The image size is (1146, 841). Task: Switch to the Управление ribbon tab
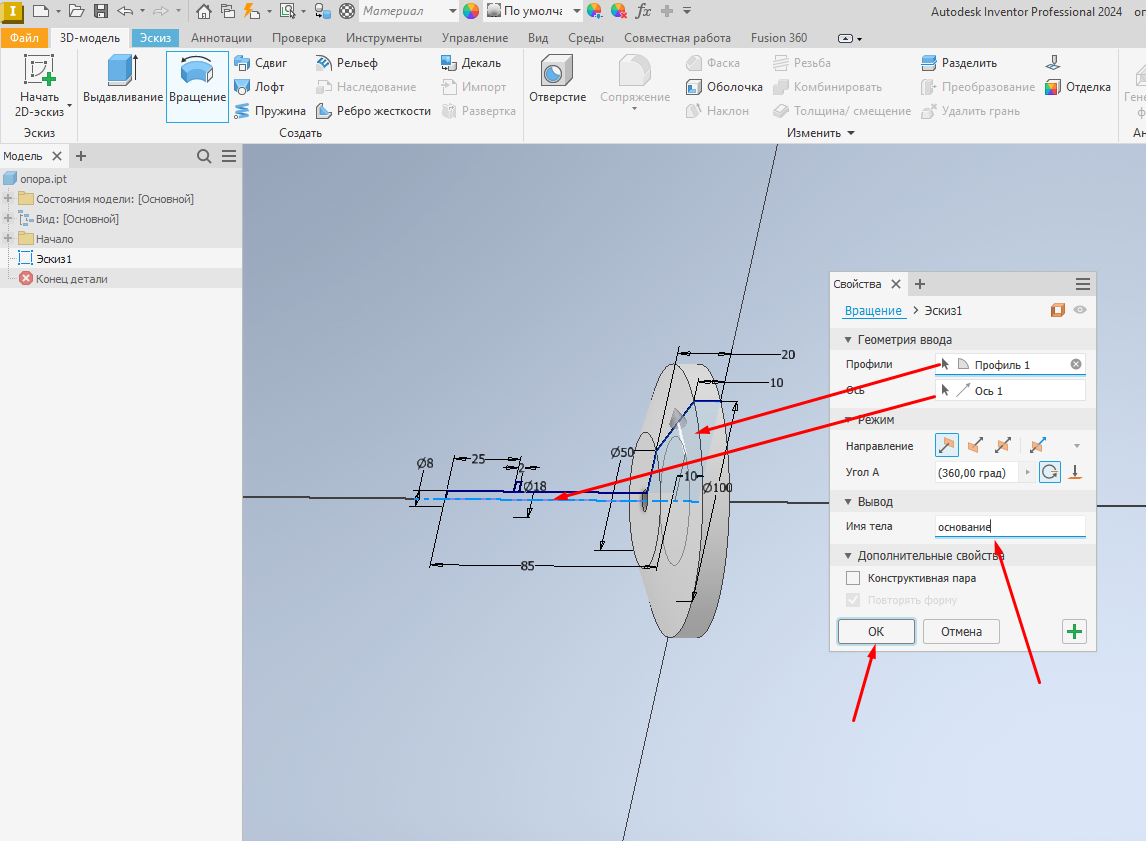coord(474,38)
